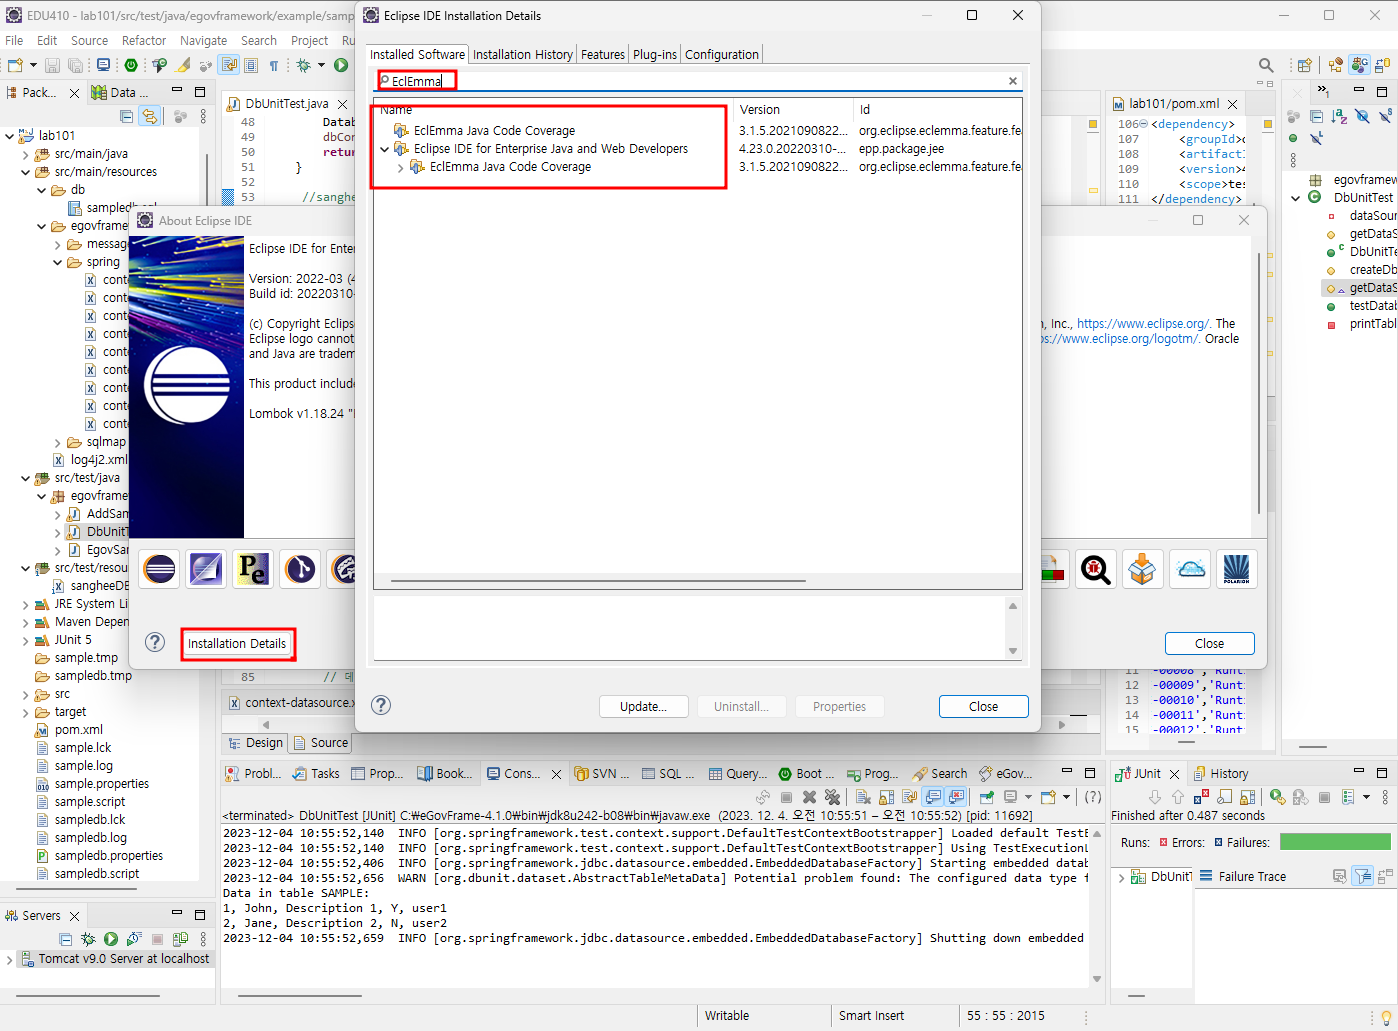Collapse the lab101 project node
The image size is (1398, 1031).
9,136
